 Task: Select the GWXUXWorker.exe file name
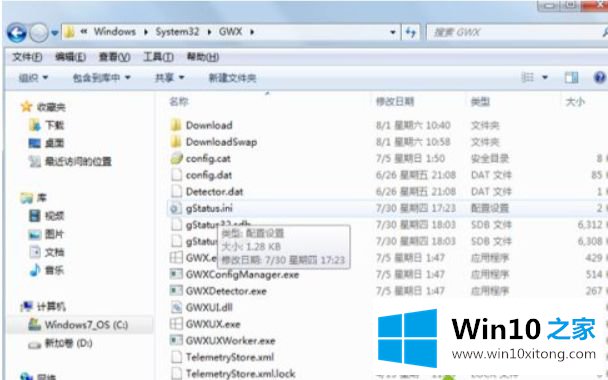[231, 341]
